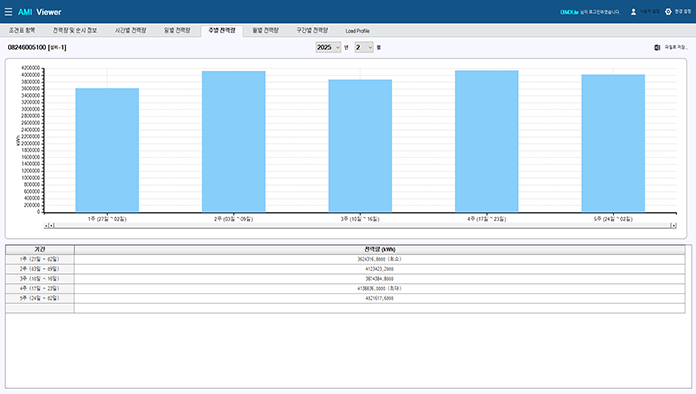Open the hamburger menu

(x=8, y=12)
